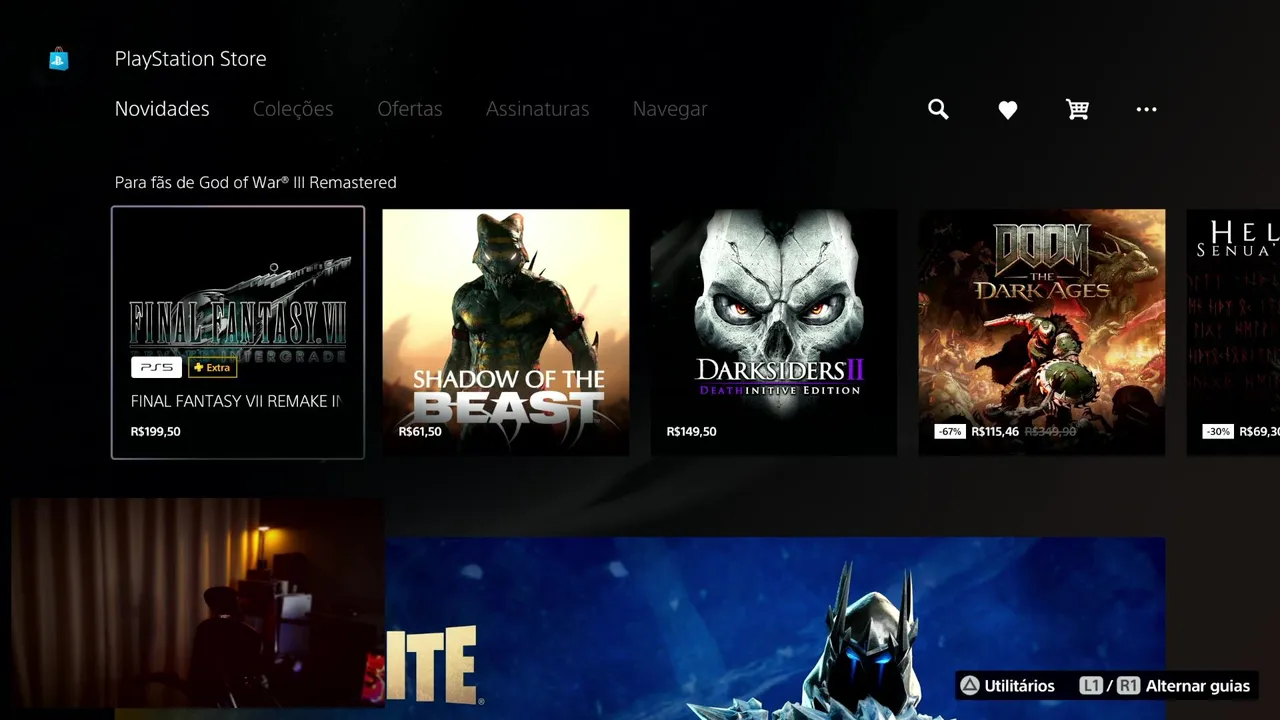Open the Shadow of the Beast card
Viewport: 1280px width, 720px height.
tap(506, 332)
